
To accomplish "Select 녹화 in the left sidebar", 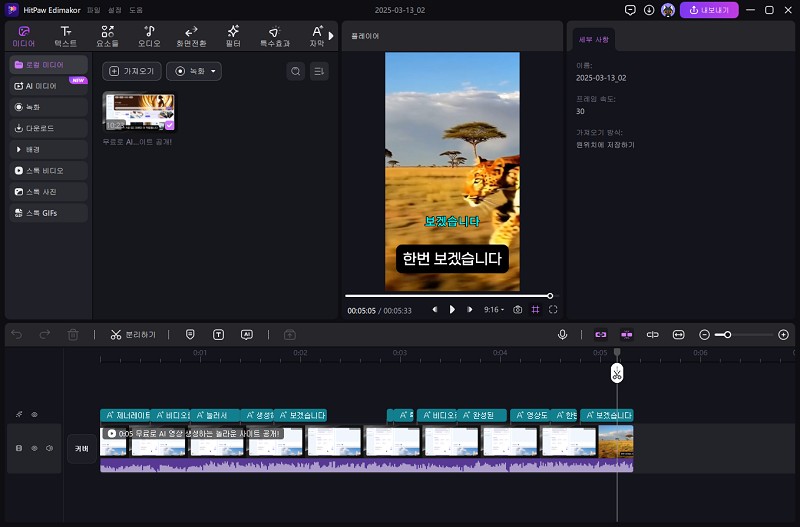I will [49, 107].
